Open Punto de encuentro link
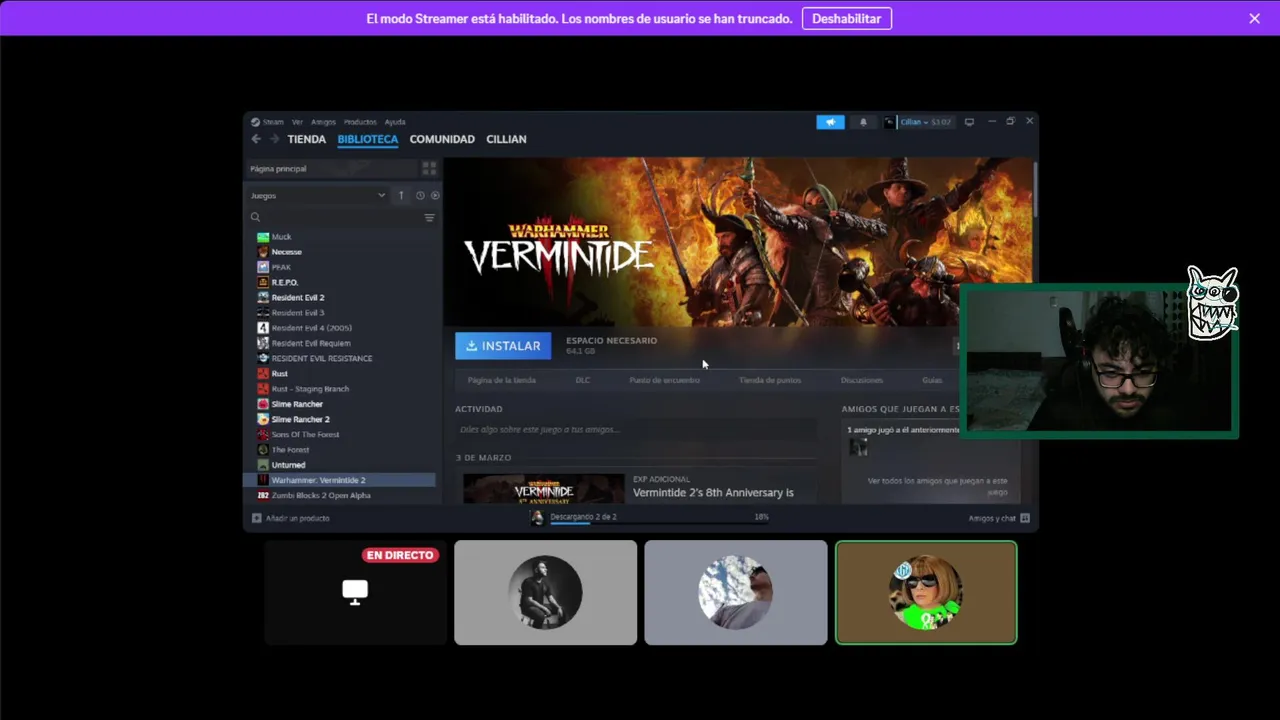 point(664,380)
